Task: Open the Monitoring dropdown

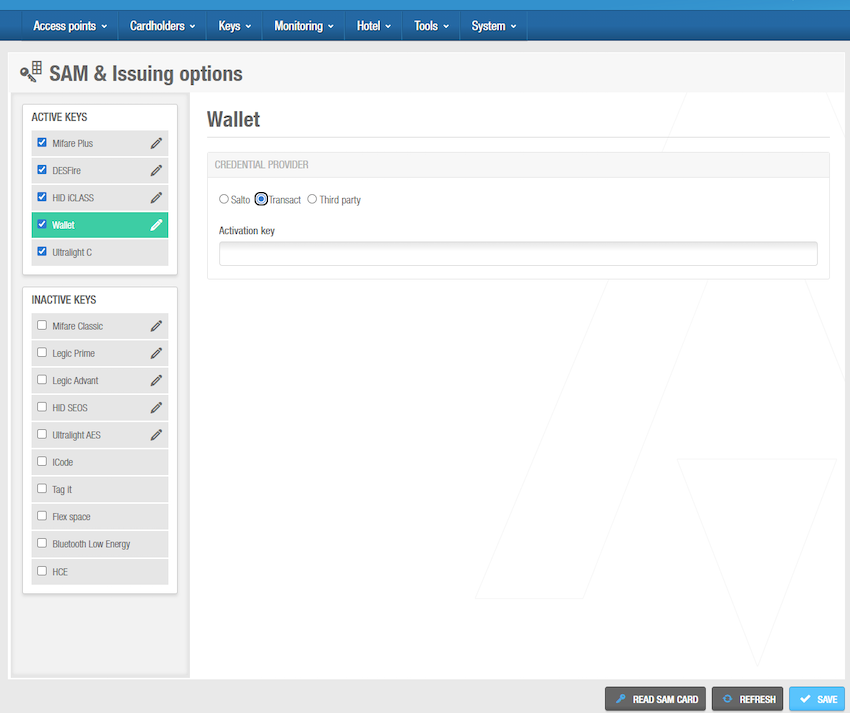Action: (304, 25)
